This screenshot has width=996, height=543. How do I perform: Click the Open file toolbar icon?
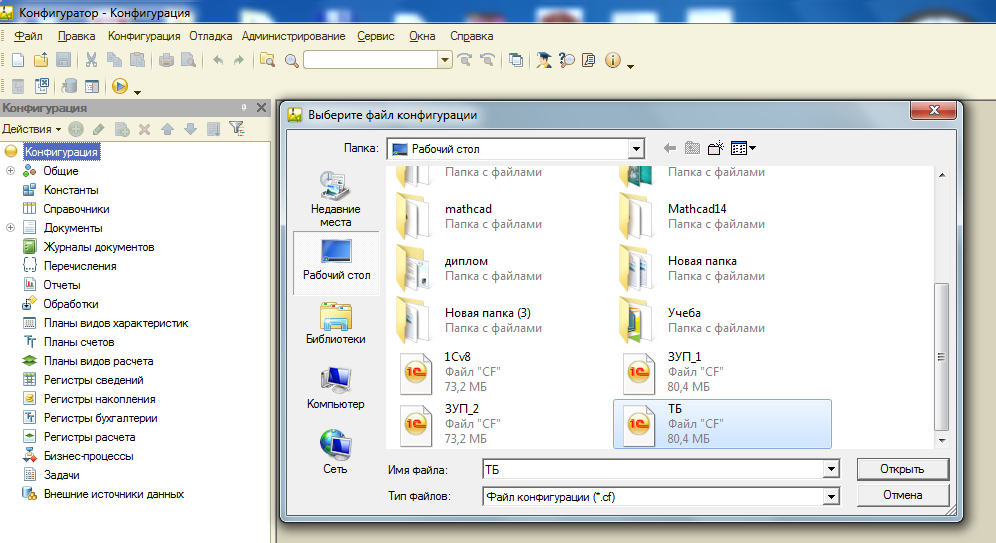[x=41, y=60]
